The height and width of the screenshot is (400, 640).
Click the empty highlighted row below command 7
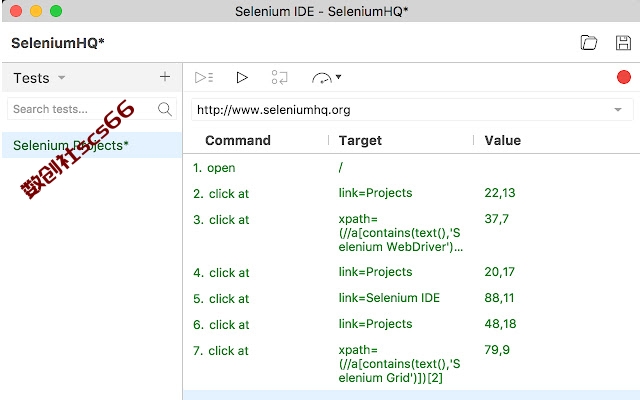(411, 395)
